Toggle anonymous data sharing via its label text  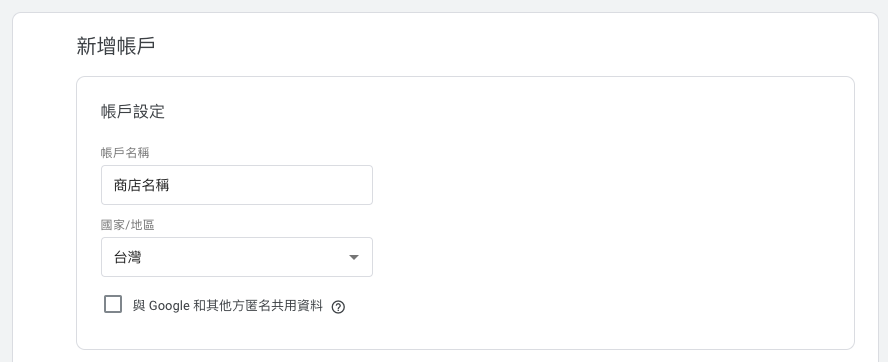tap(228, 306)
